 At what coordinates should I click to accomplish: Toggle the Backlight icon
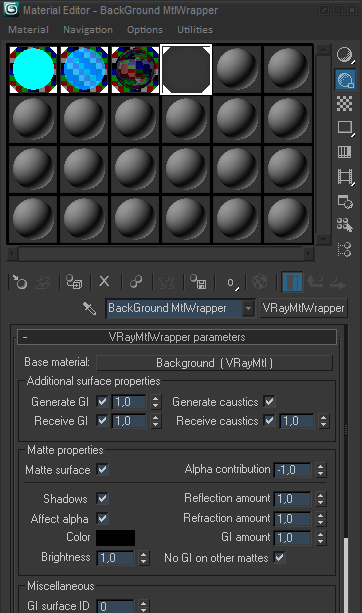pos(345,79)
